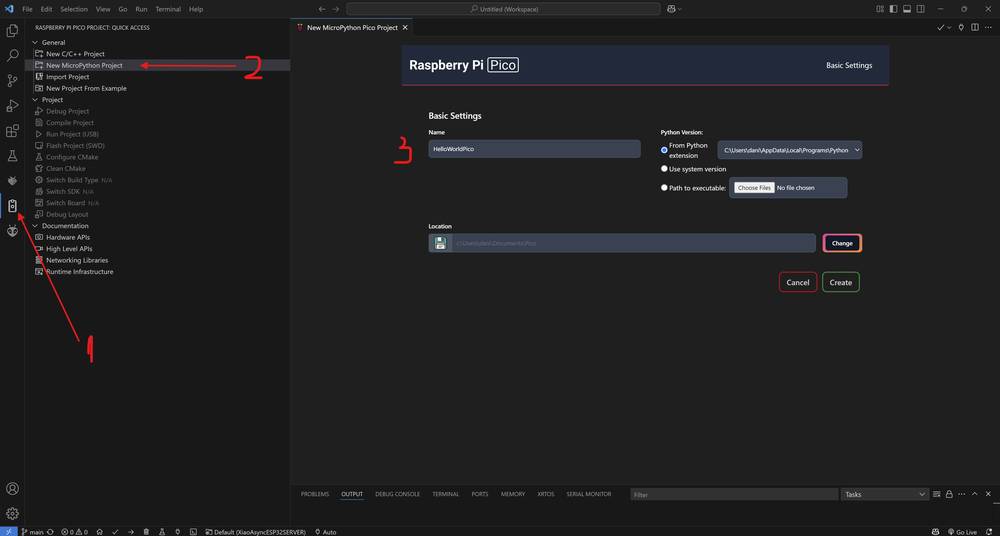This screenshot has width=1000, height=536.
Task: Open the Explorer view in activity bar
Action: (x=12, y=31)
